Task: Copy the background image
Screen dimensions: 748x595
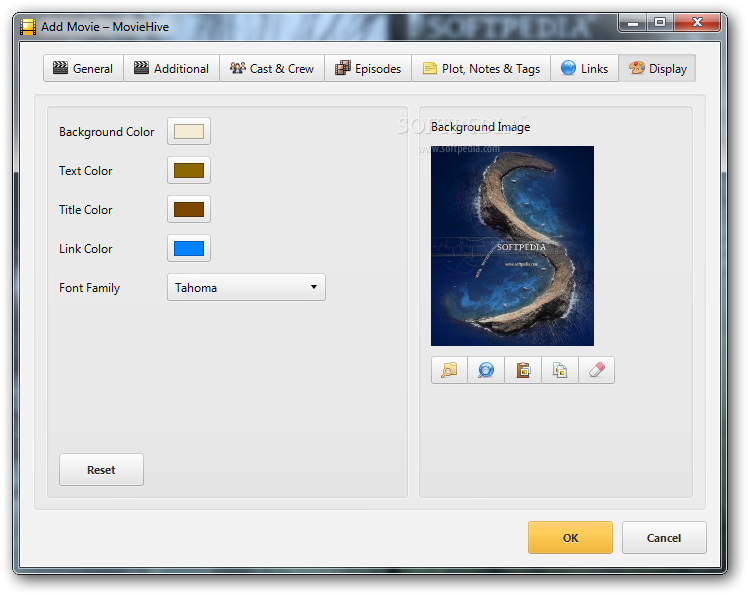Action: 560,370
